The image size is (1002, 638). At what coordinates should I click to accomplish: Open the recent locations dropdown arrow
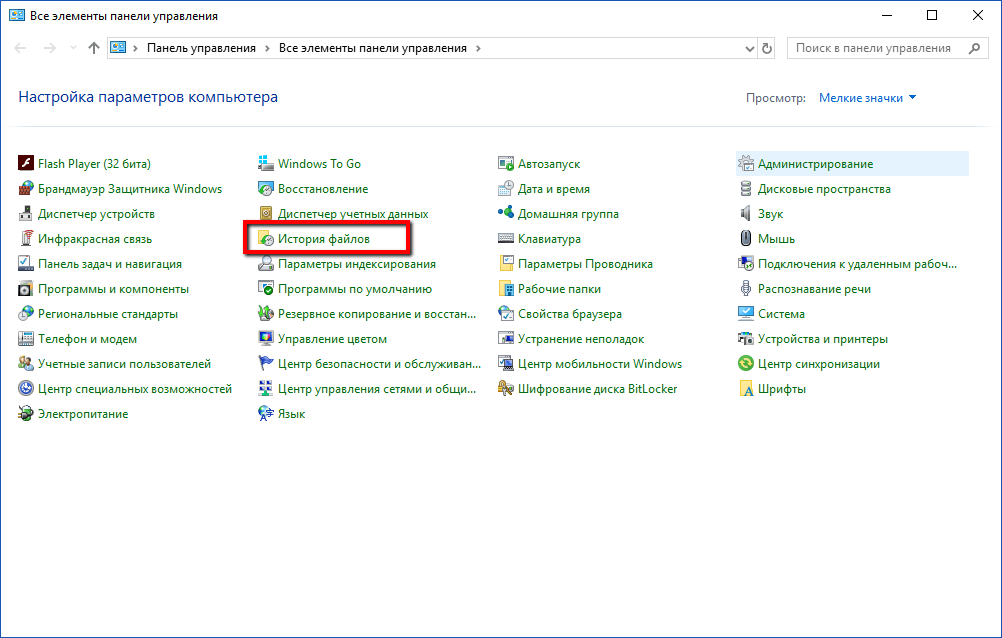pos(73,48)
